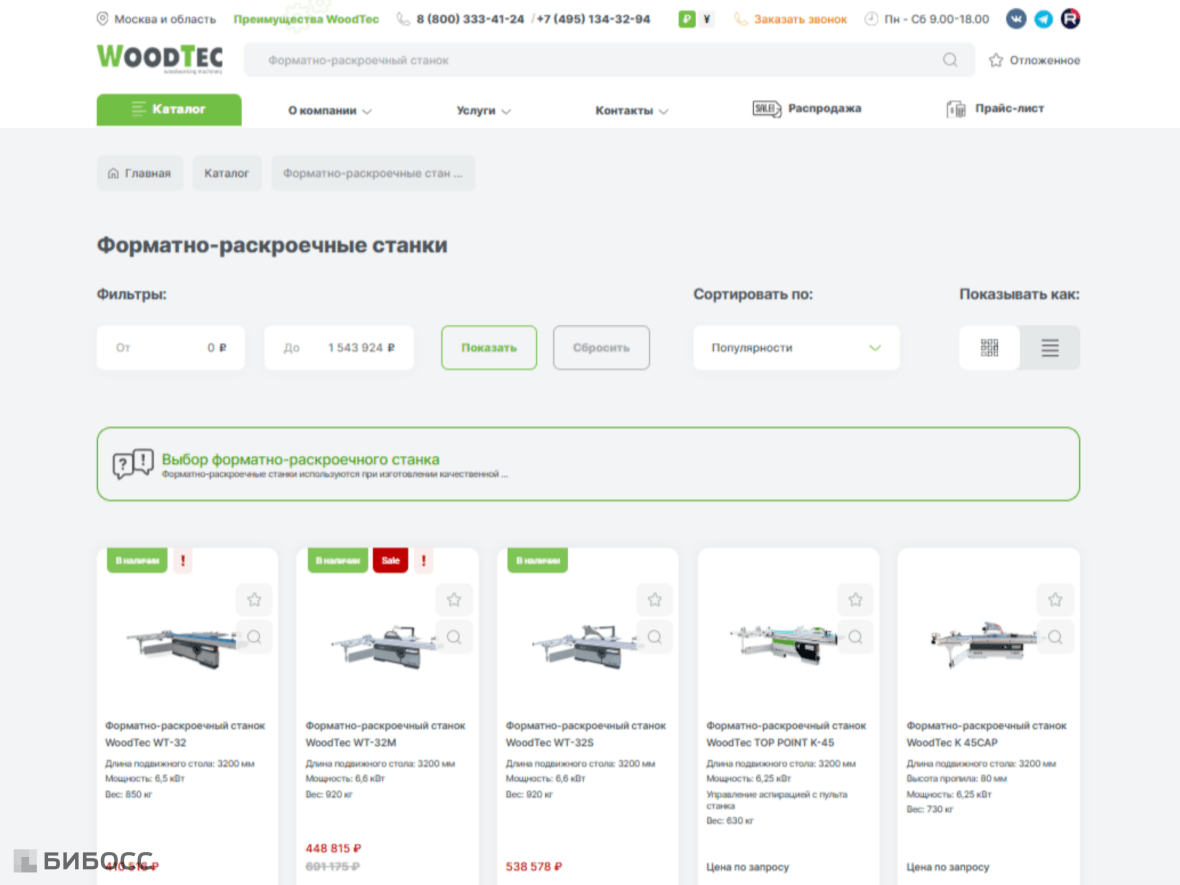Open the Каталог menu button
The image size is (1180, 885).
[x=169, y=109]
